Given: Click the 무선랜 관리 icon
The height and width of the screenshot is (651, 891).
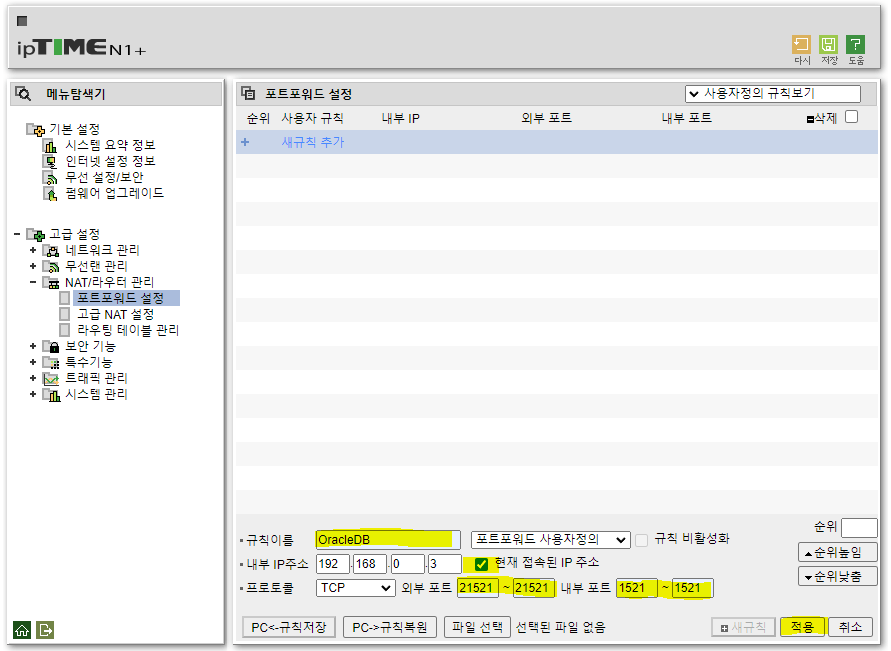Looking at the screenshot, I should coord(51,266).
